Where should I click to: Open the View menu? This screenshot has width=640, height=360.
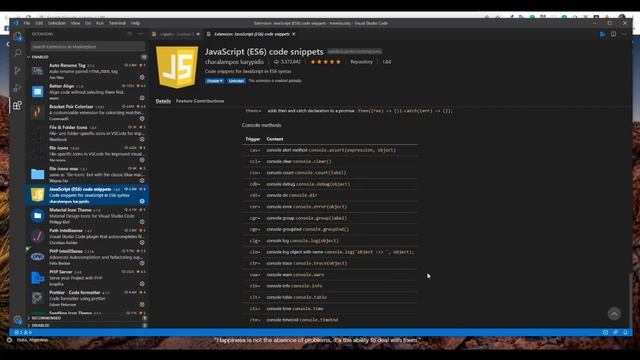[x=76, y=23]
